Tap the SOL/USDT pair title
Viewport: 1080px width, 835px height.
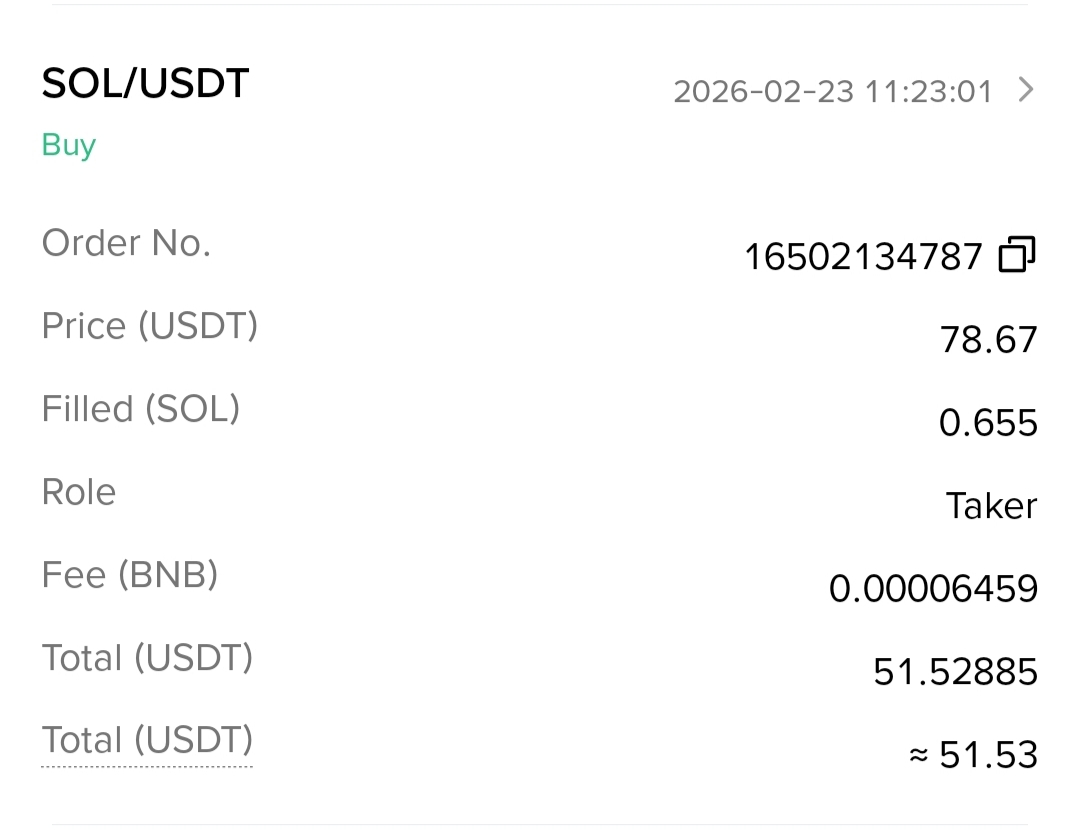click(145, 84)
